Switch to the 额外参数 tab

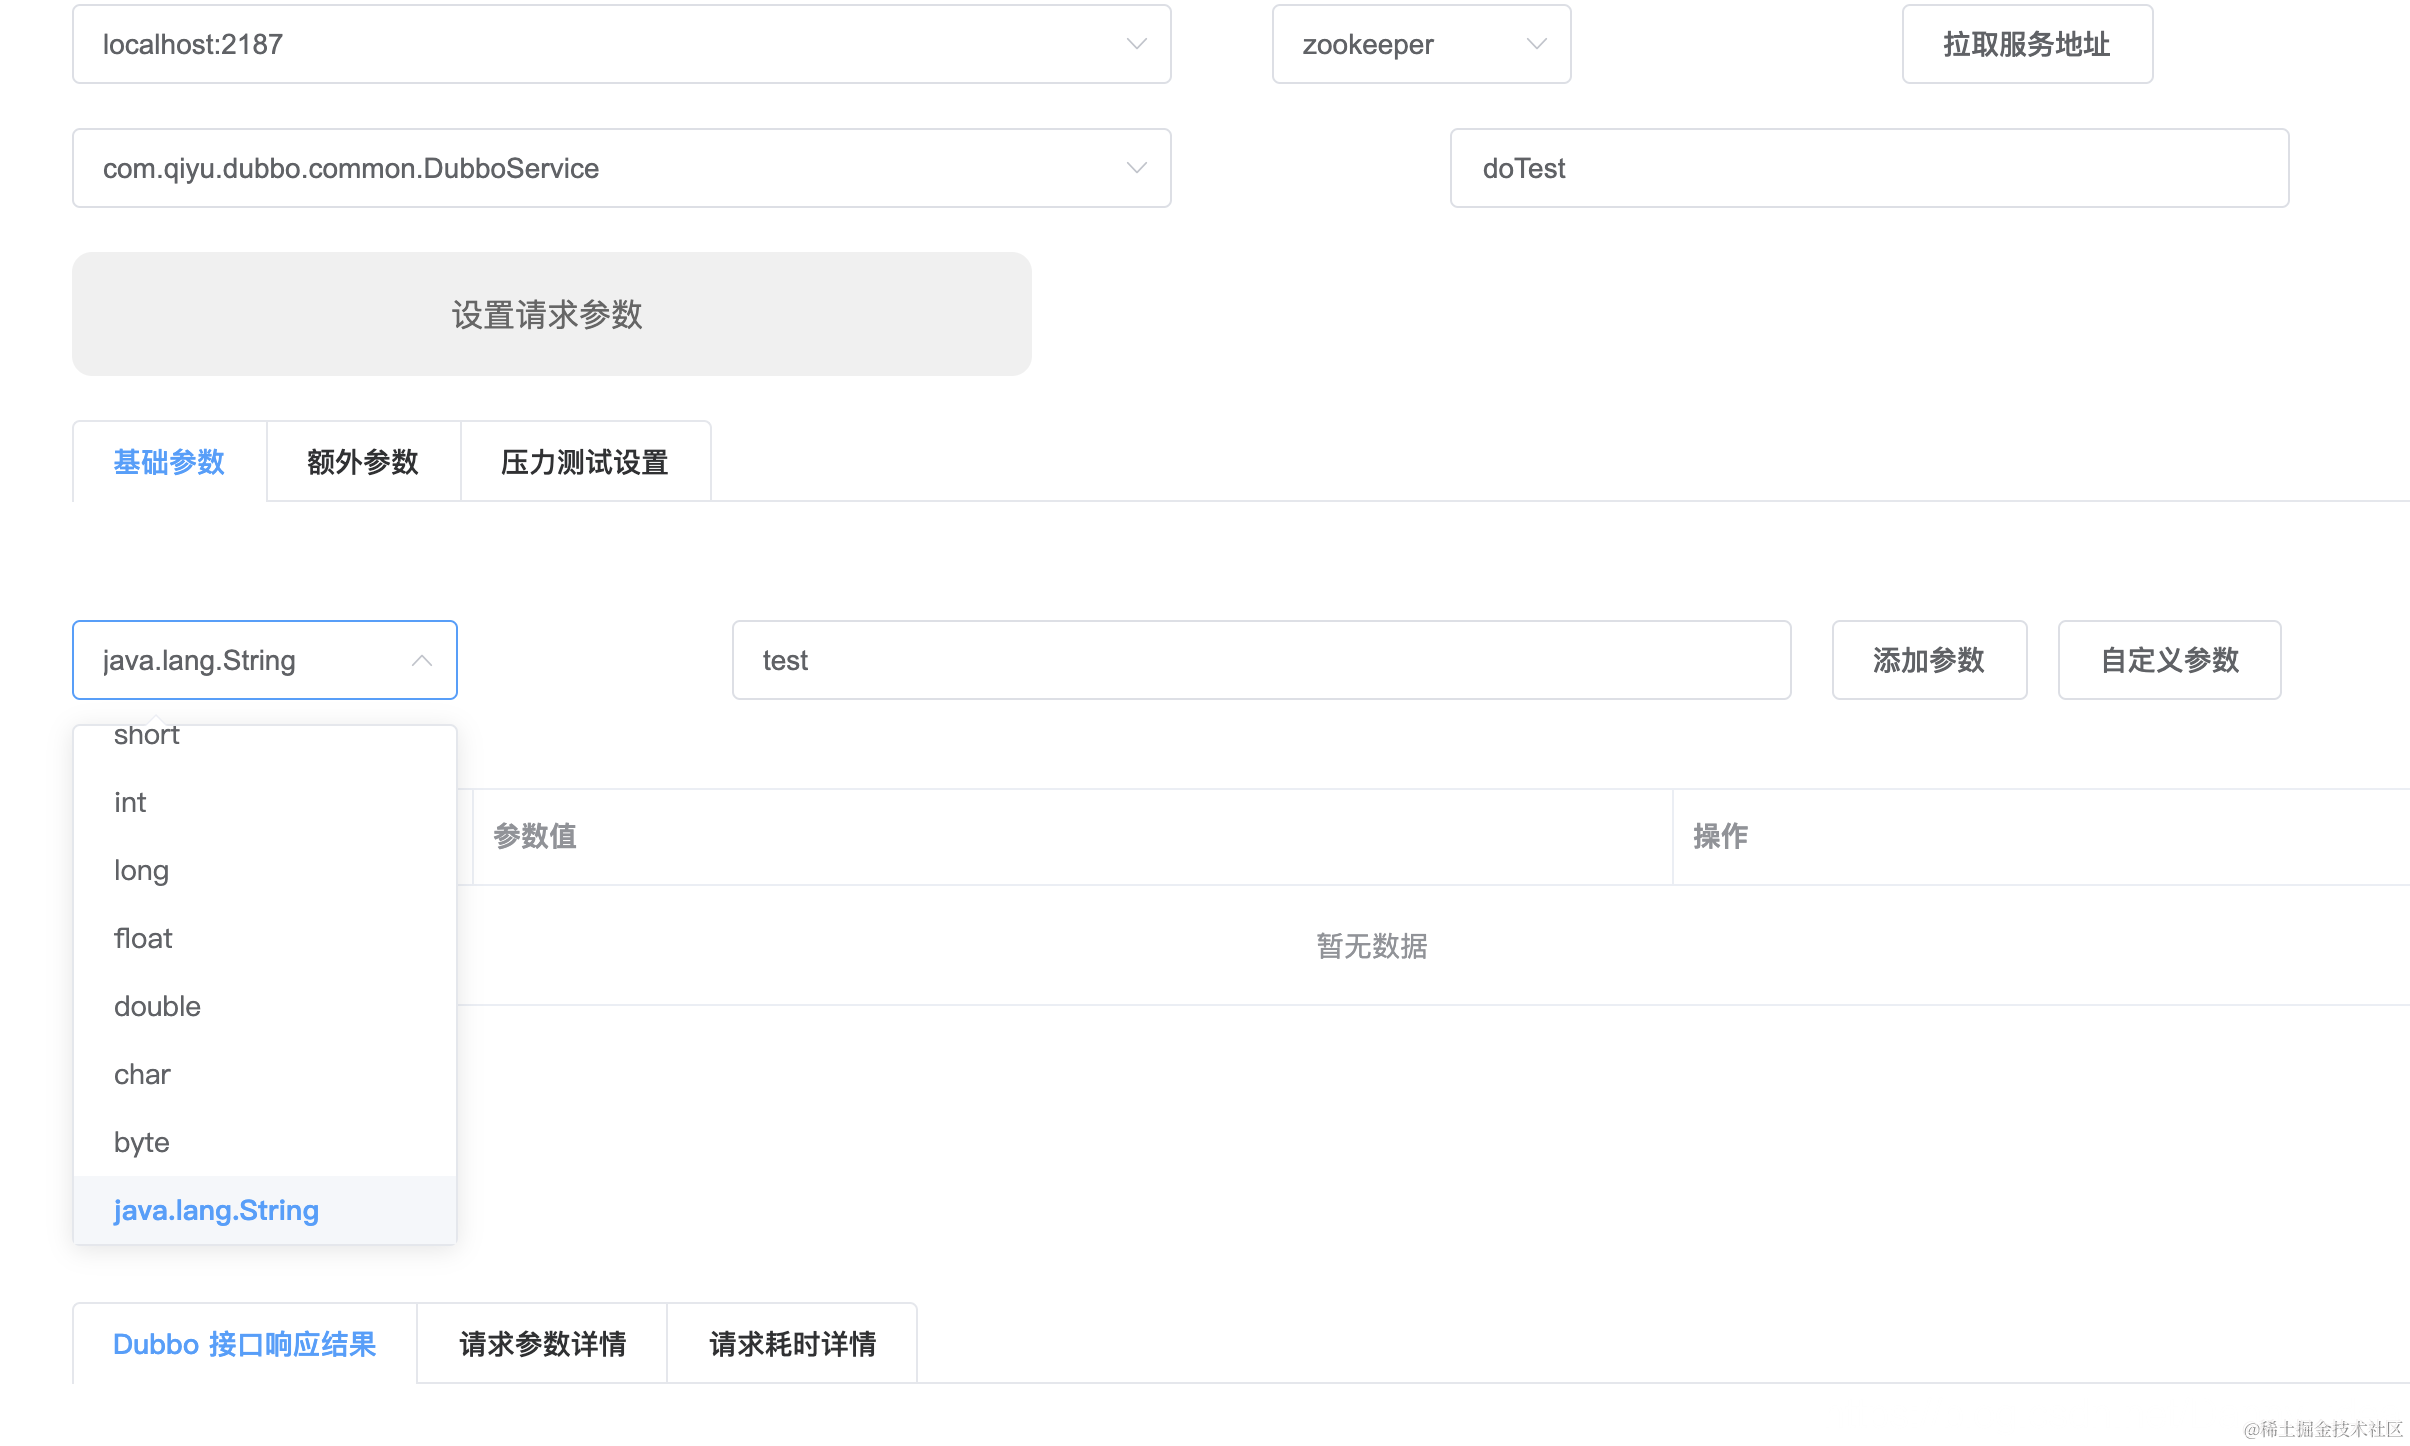point(363,462)
